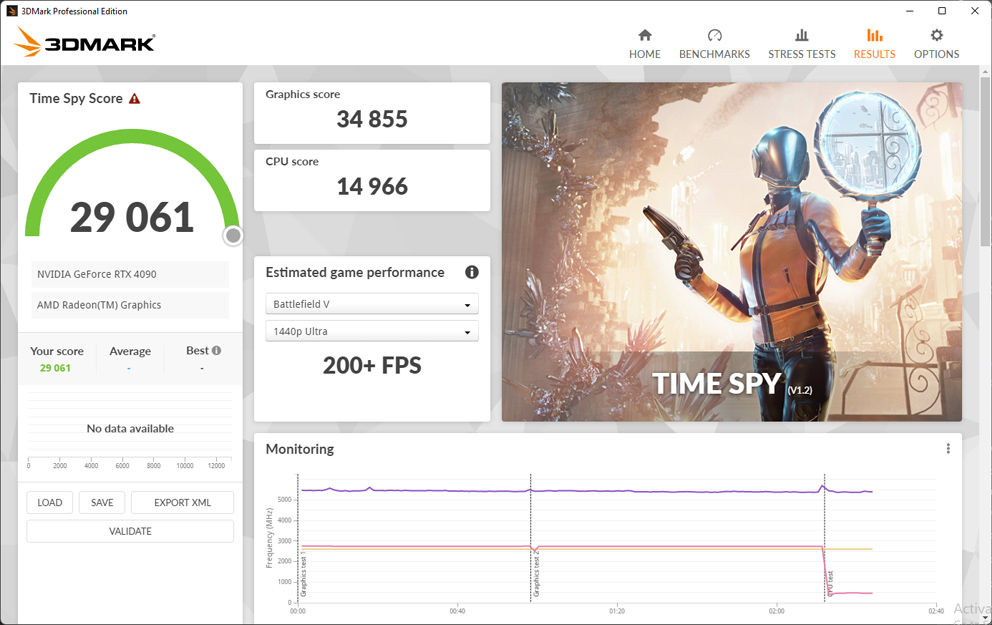Click the Graphics test 2 marker line

tap(531, 538)
